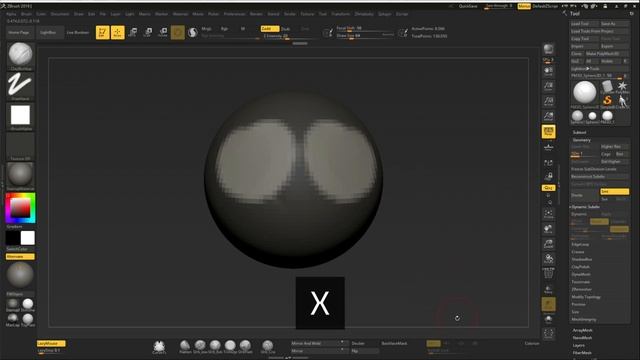
Task: Select the Cylinder3D tool icon
Action: tap(607, 86)
